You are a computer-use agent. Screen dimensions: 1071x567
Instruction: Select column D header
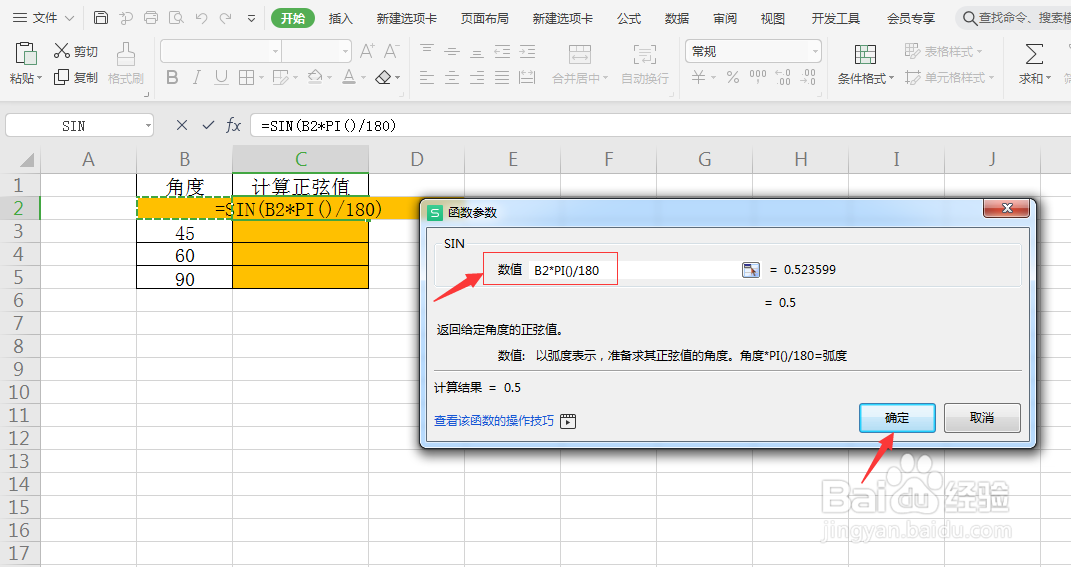[x=417, y=159]
